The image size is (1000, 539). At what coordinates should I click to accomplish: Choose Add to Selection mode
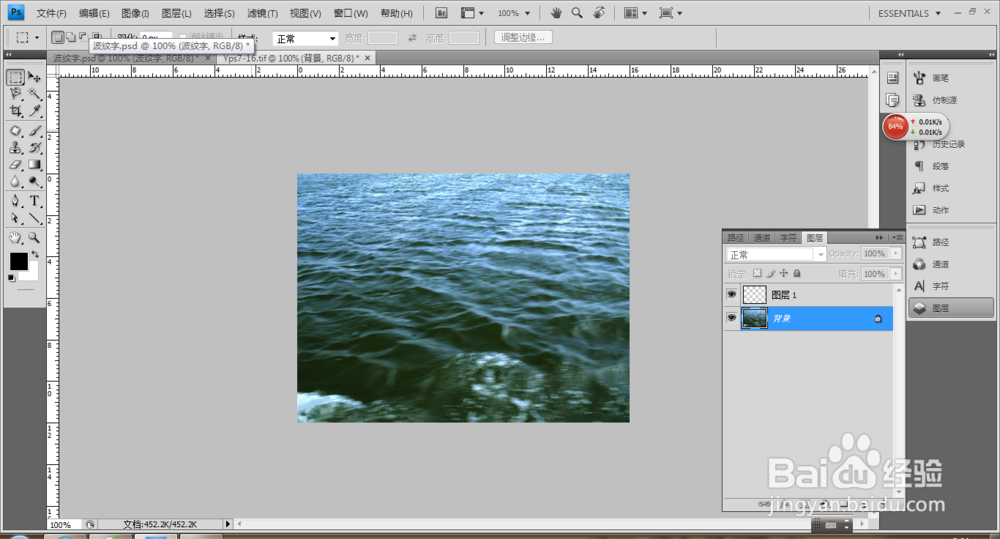click(x=70, y=37)
